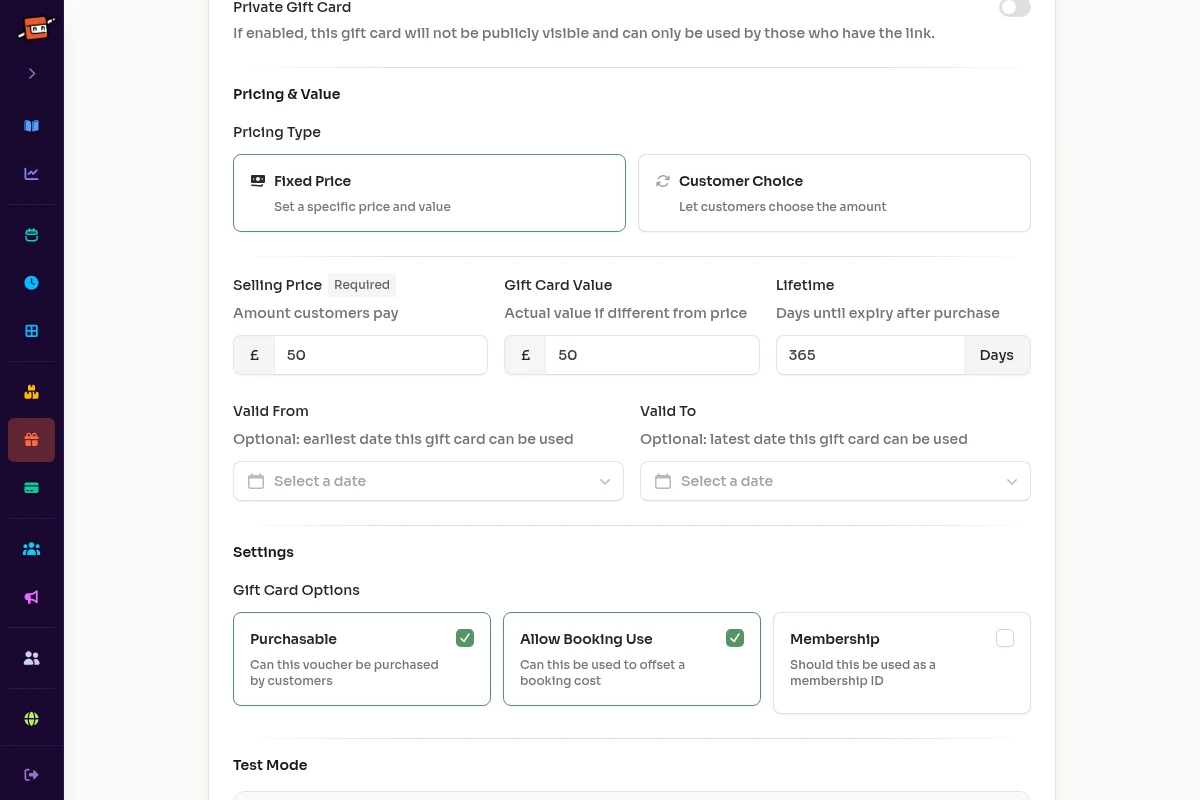This screenshot has width=1200, height=800.
Task: Open the clock icon in the sidebar
Action: (32, 283)
